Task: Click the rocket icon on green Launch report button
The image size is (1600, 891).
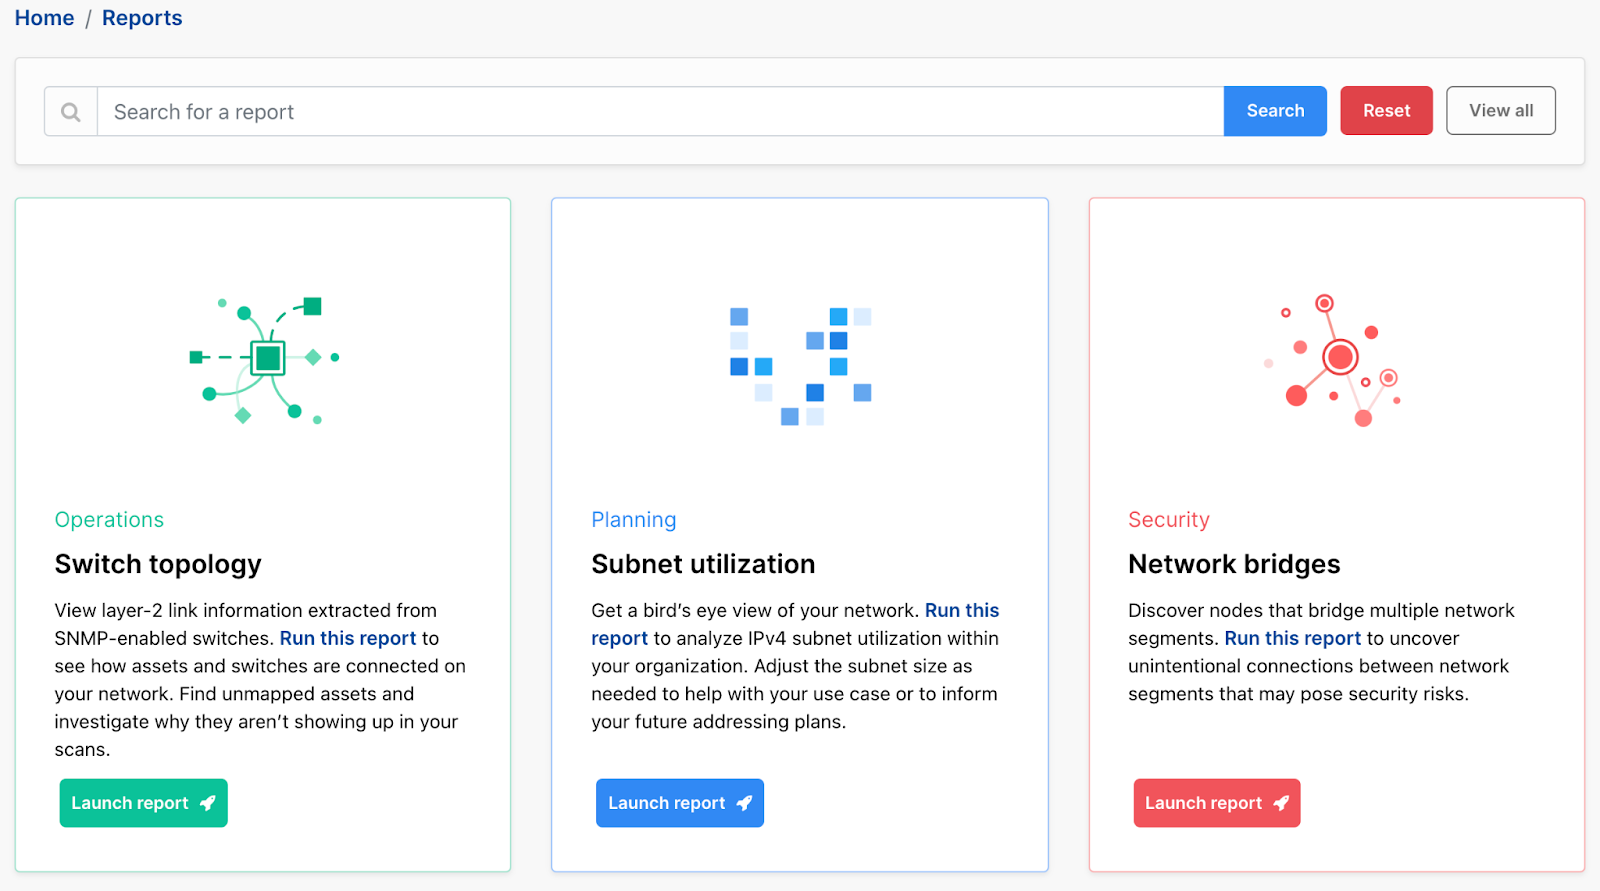Action: click(x=208, y=802)
